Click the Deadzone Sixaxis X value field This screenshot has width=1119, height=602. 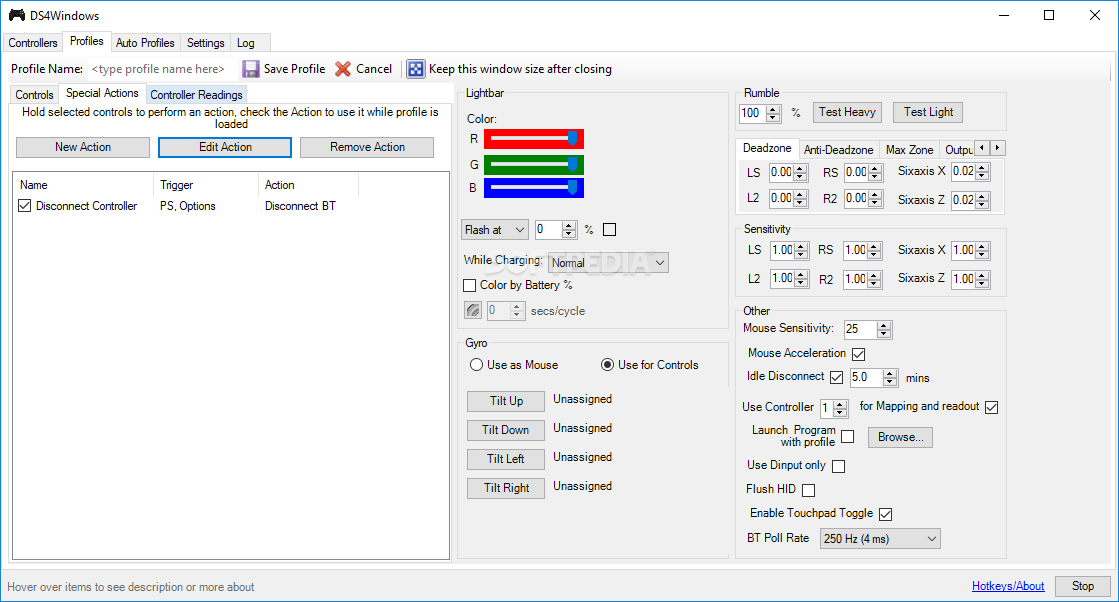coord(963,172)
